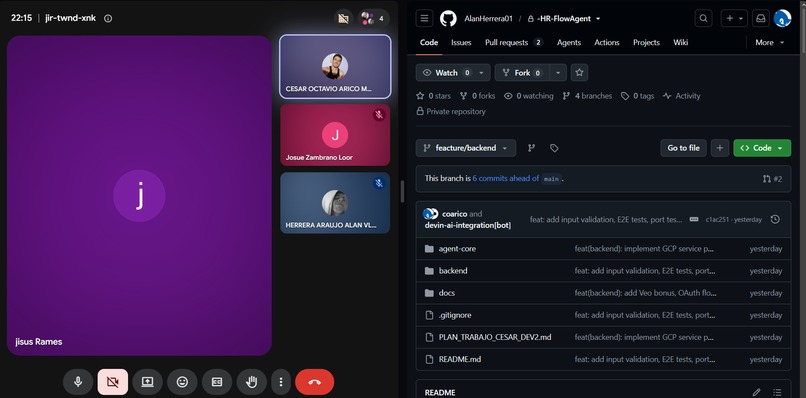Edit README pencil icon
Screen dimensions: 806x398
tap(756, 392)
